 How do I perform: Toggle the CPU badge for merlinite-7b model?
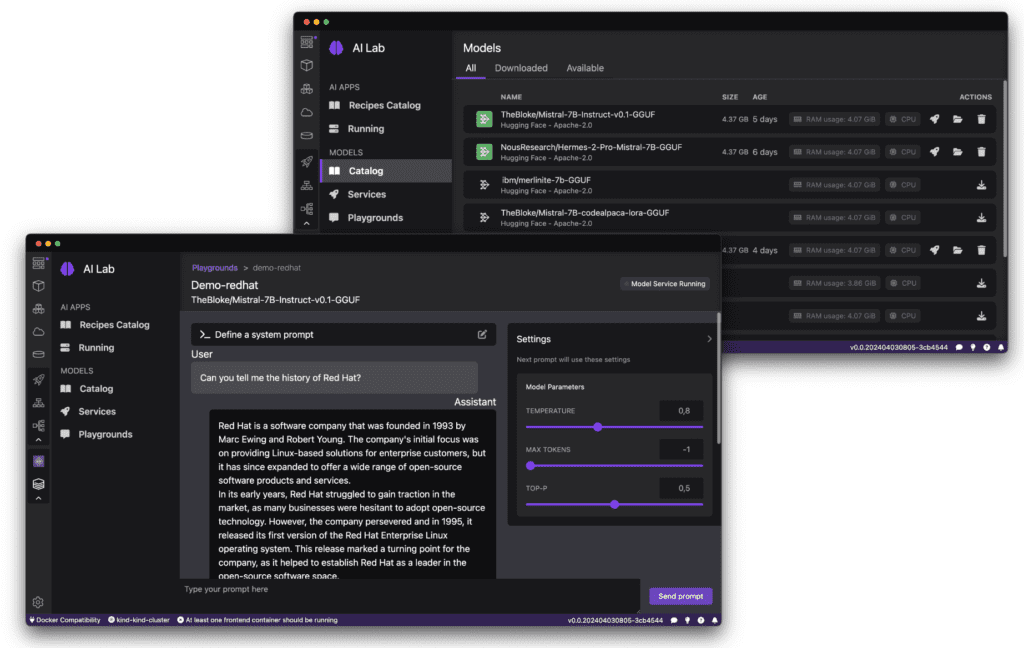coord(902,184)
